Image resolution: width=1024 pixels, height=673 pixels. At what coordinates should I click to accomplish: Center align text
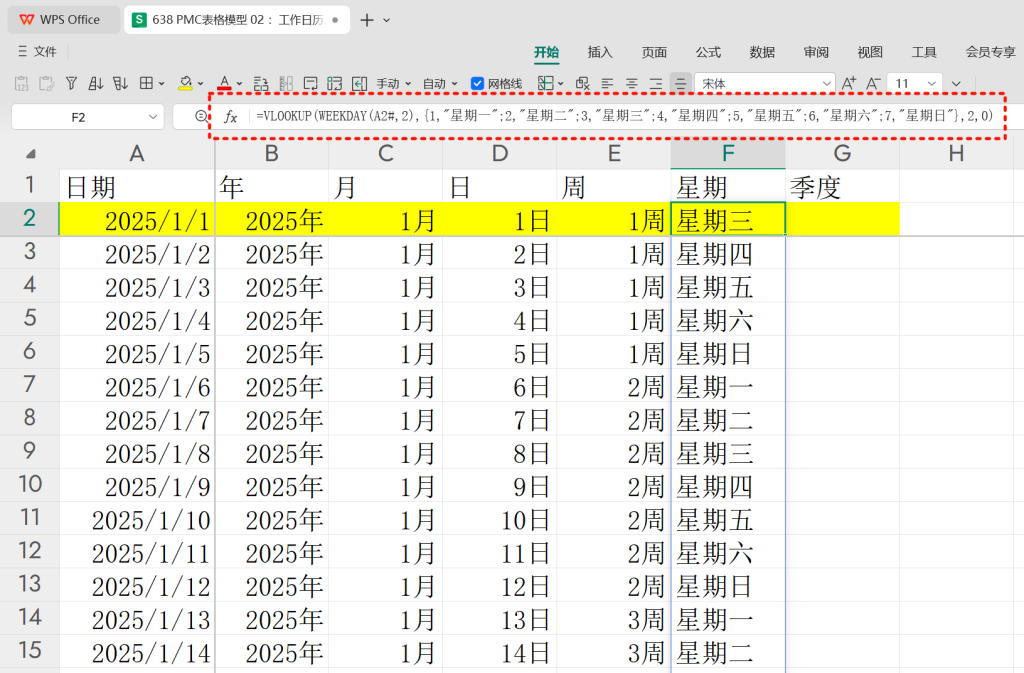(x=632, y=84)
